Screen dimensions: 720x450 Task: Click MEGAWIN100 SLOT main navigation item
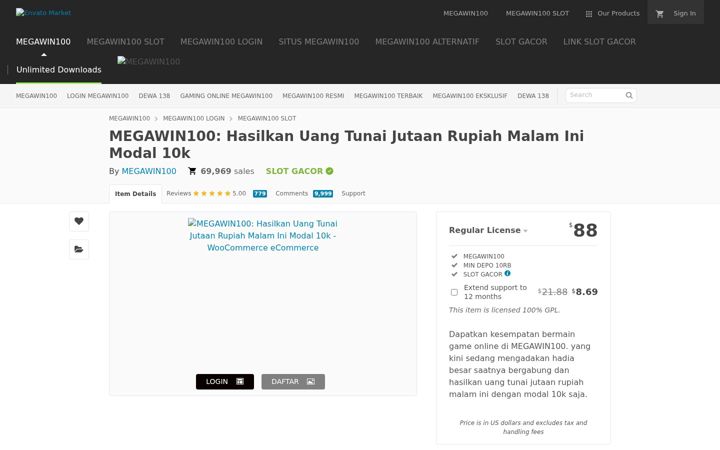[x=125, y=42]
